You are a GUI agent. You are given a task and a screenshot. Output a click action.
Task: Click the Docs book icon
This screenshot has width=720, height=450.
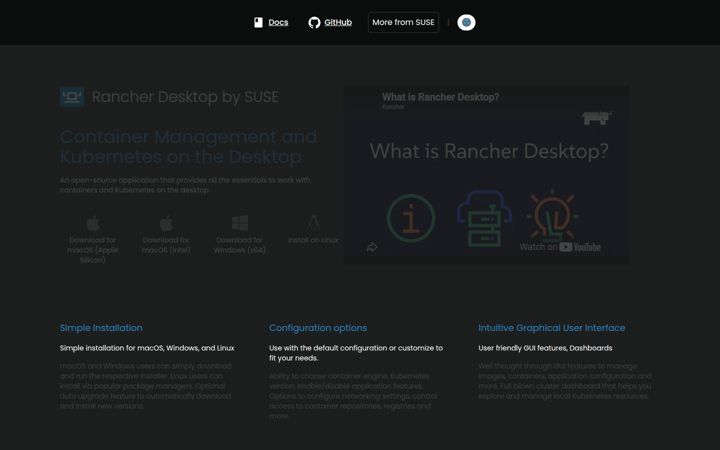(259, 22)
